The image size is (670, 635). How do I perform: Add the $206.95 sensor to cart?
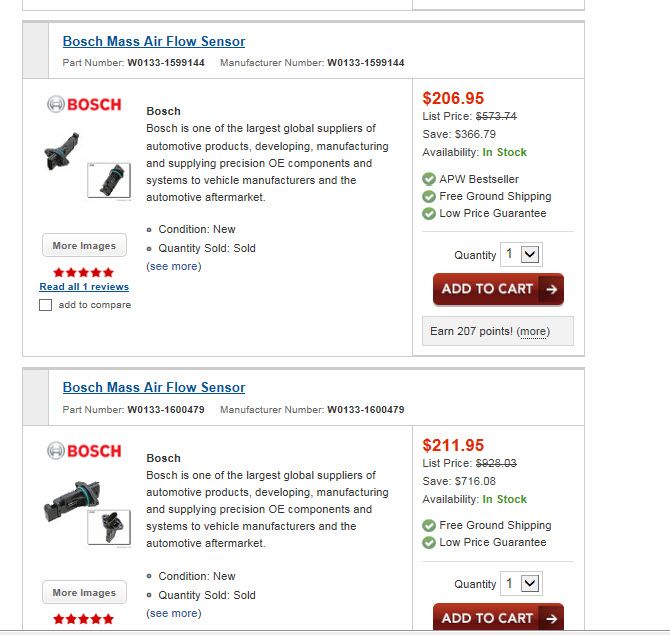coord(498,289)
